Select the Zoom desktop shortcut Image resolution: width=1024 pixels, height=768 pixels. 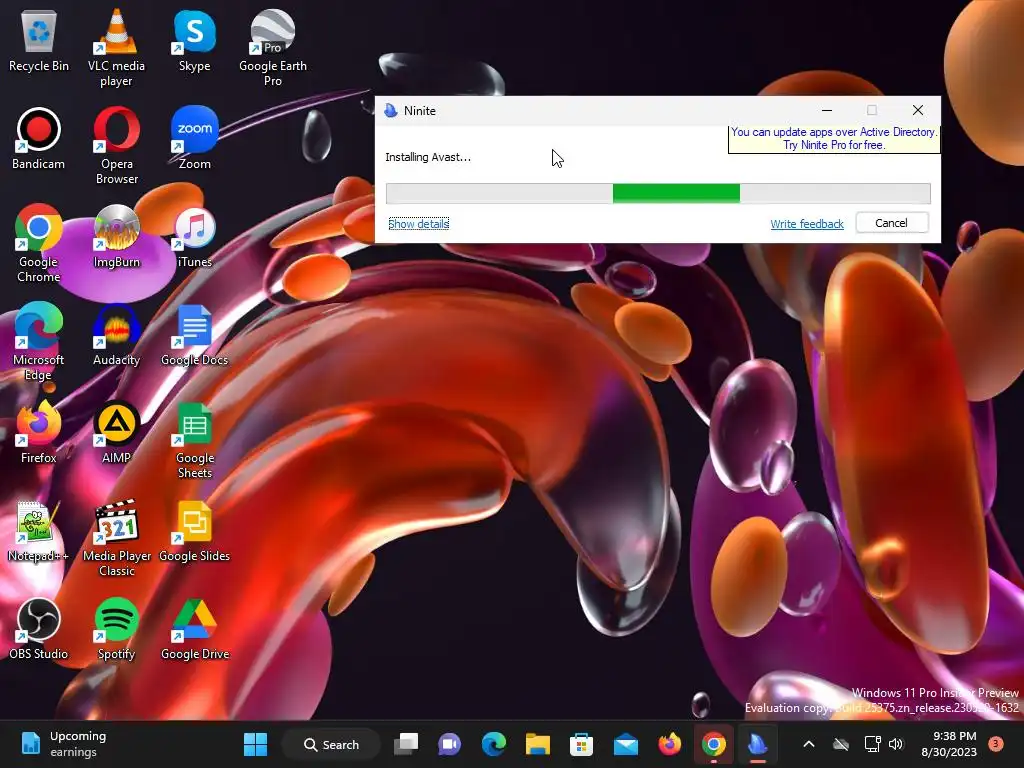coord(195,138)
